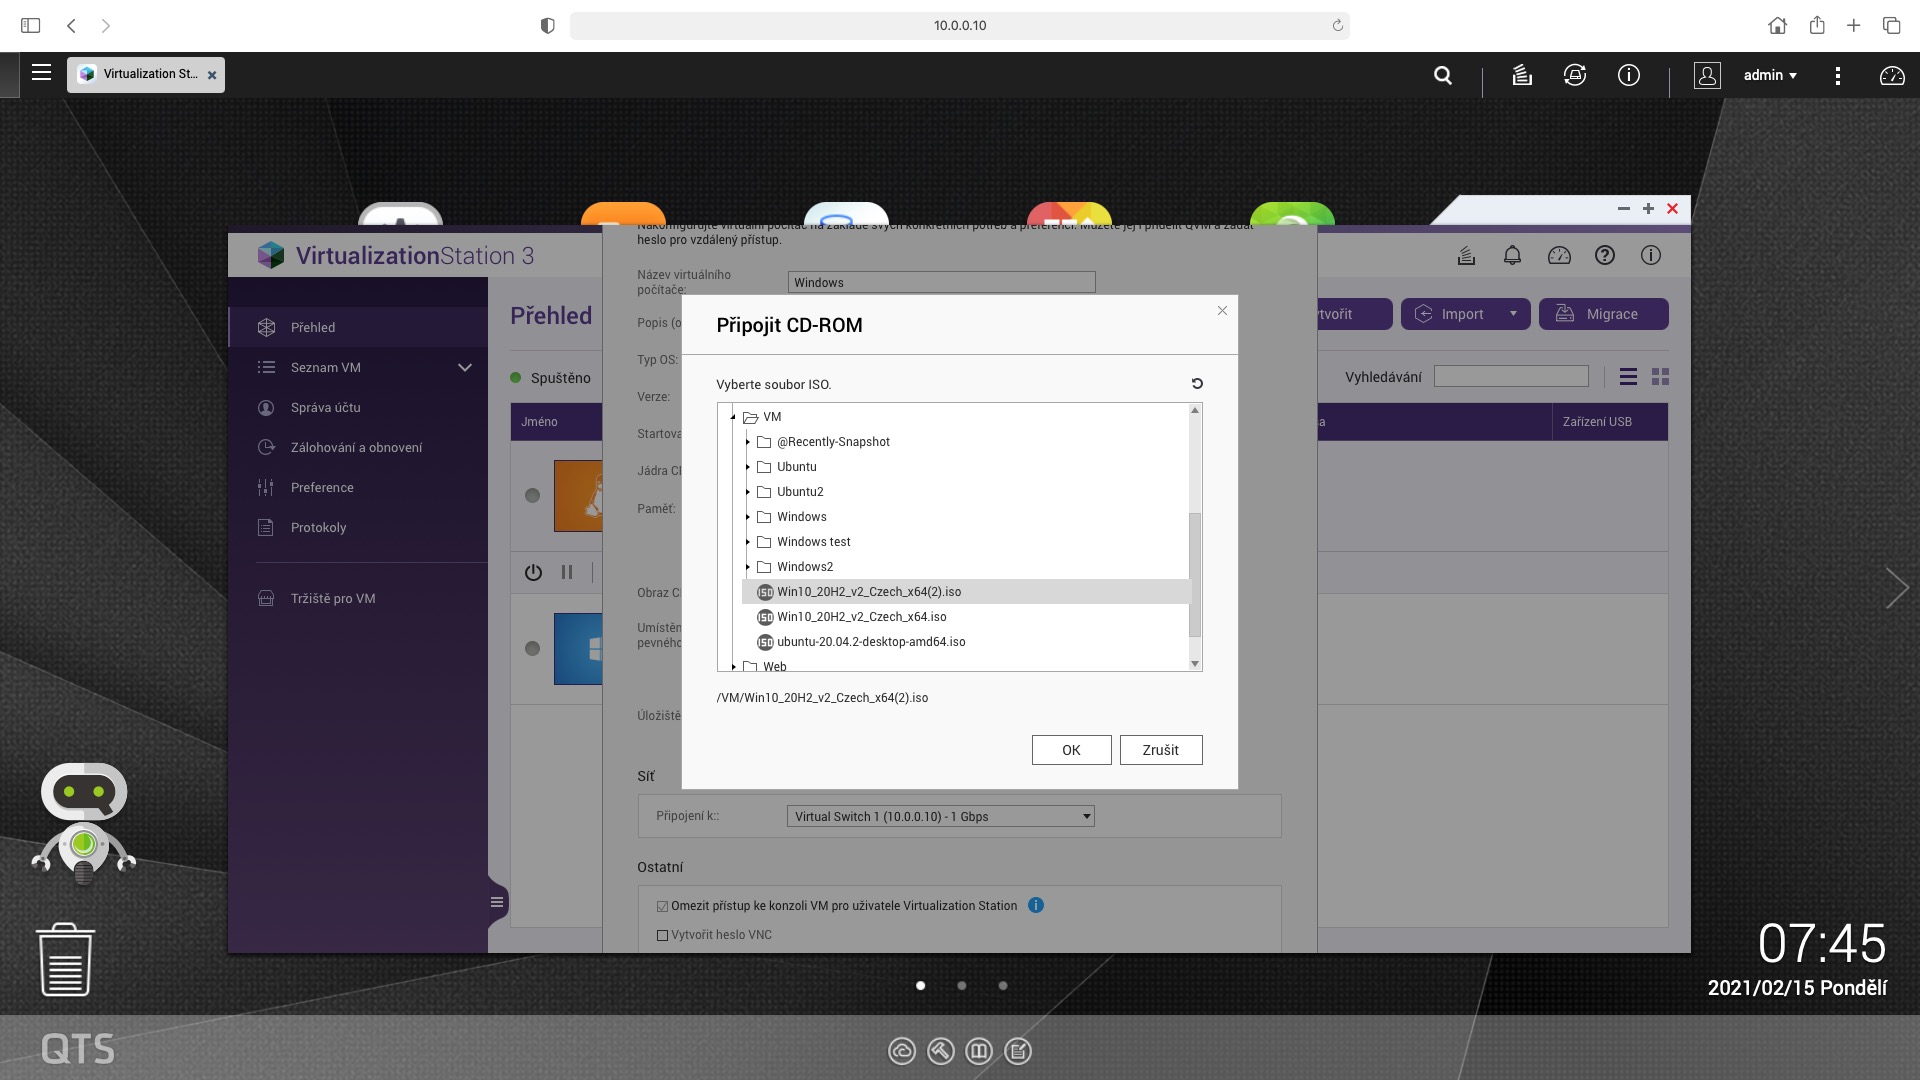Open the Virtual Switch 1 dropdown
The image size is (1920, 1080).
point(940,816)
